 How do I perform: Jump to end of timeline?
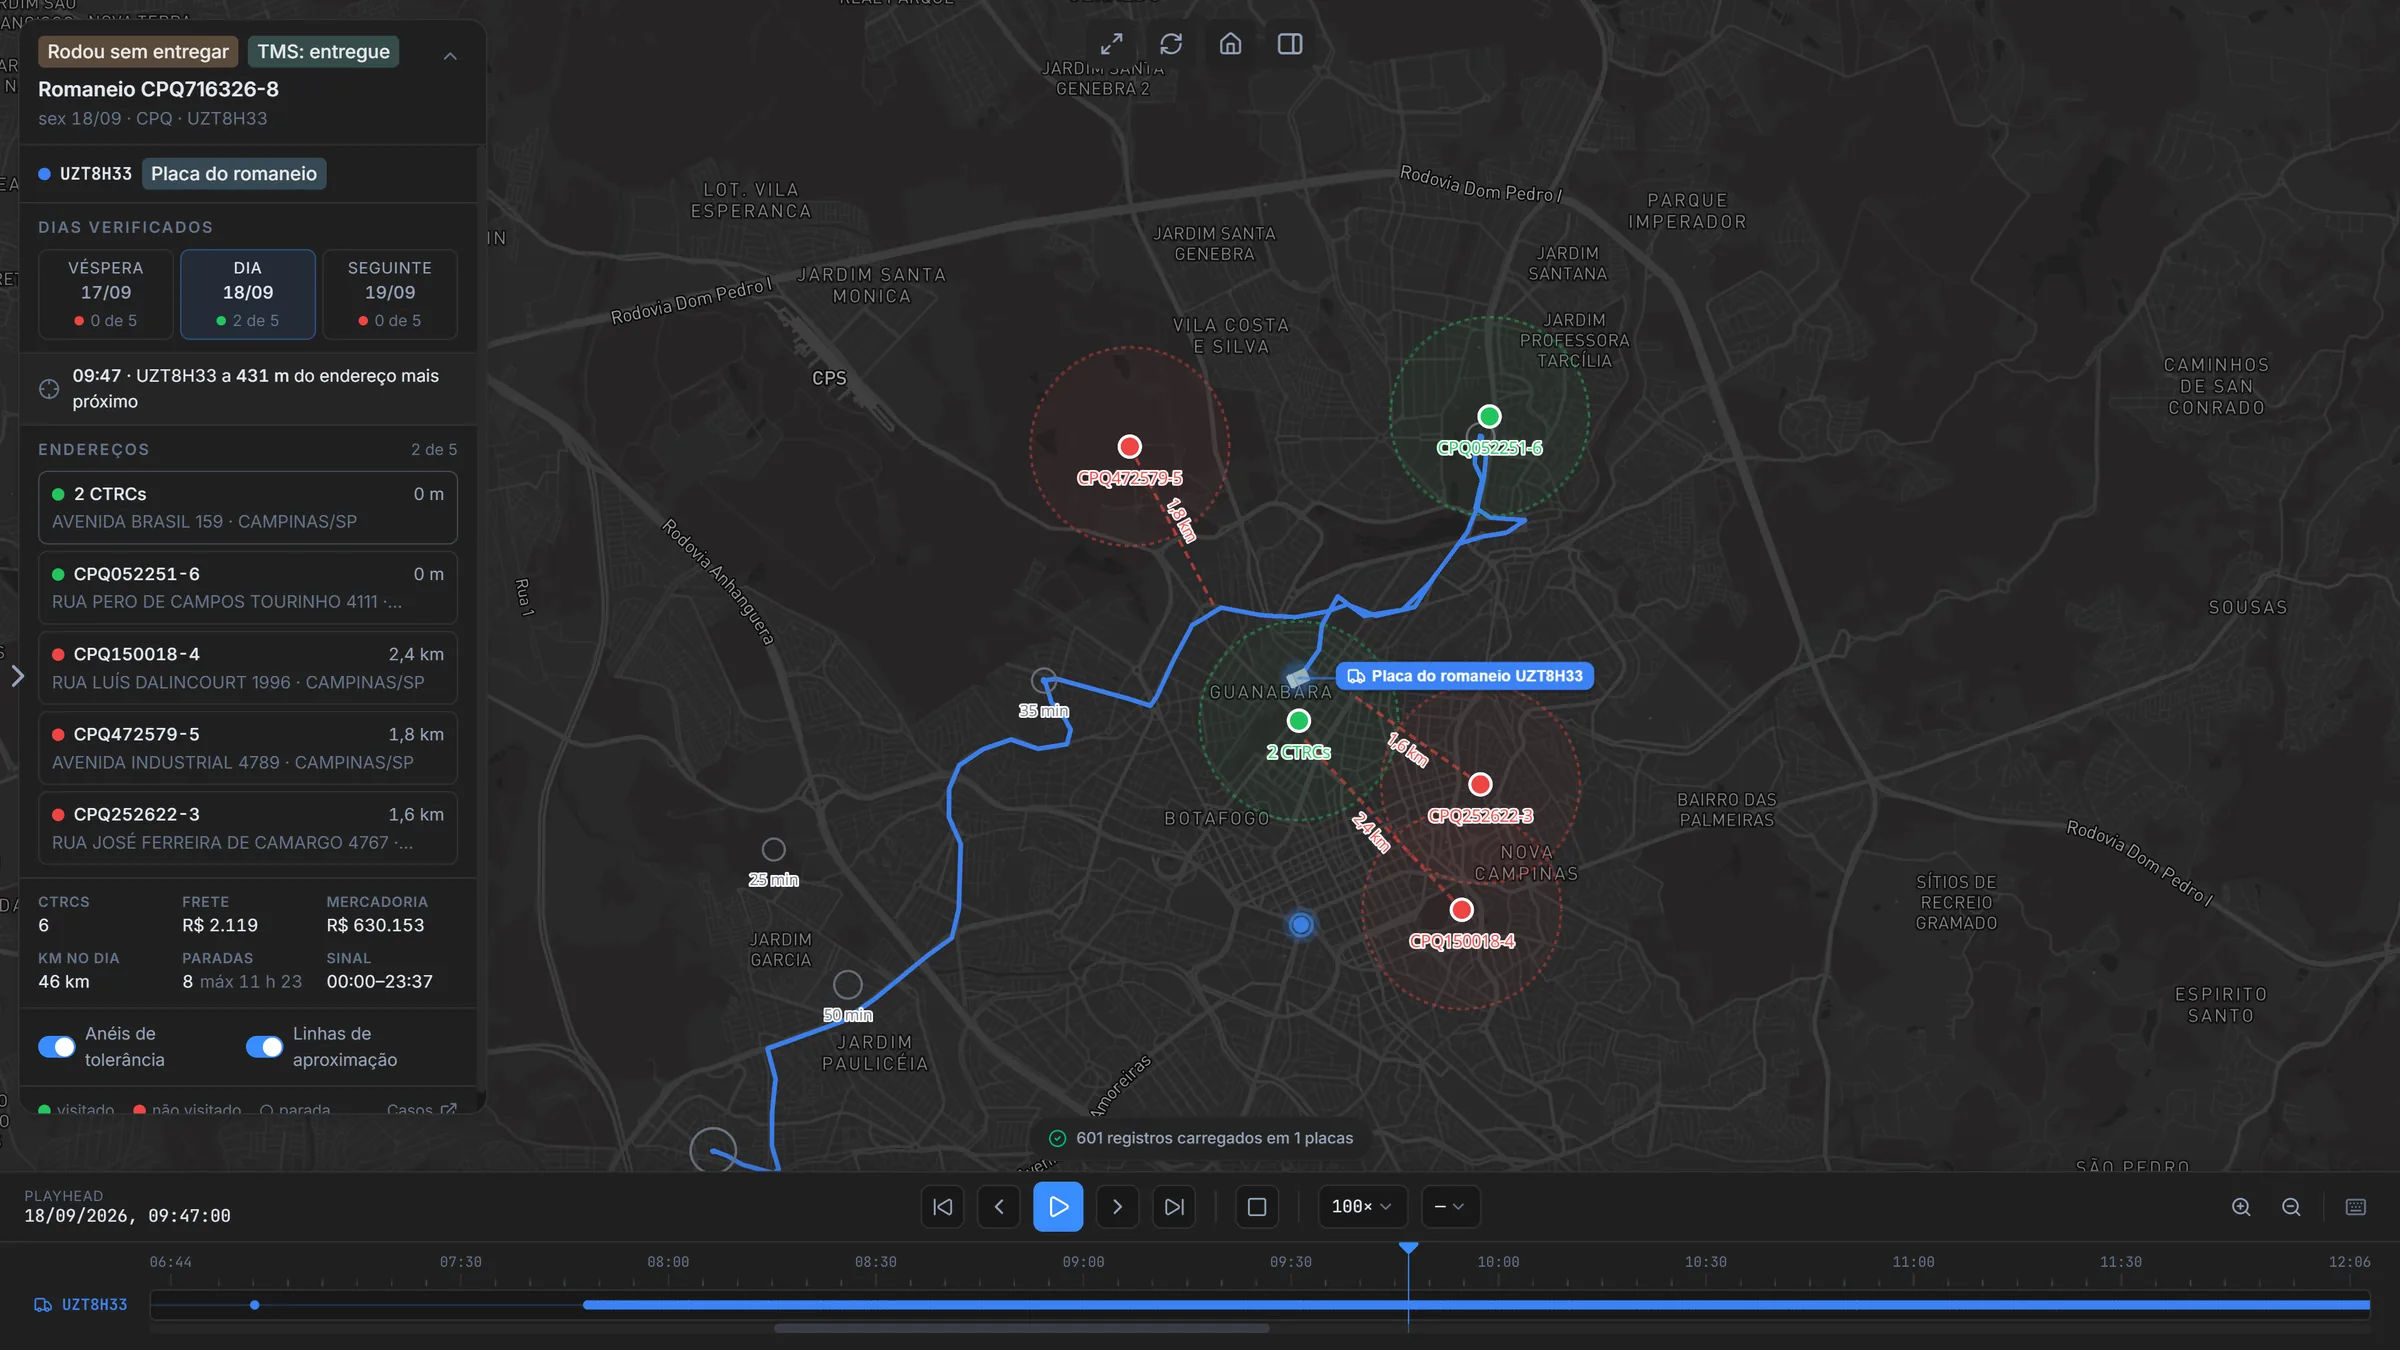1174,1207
